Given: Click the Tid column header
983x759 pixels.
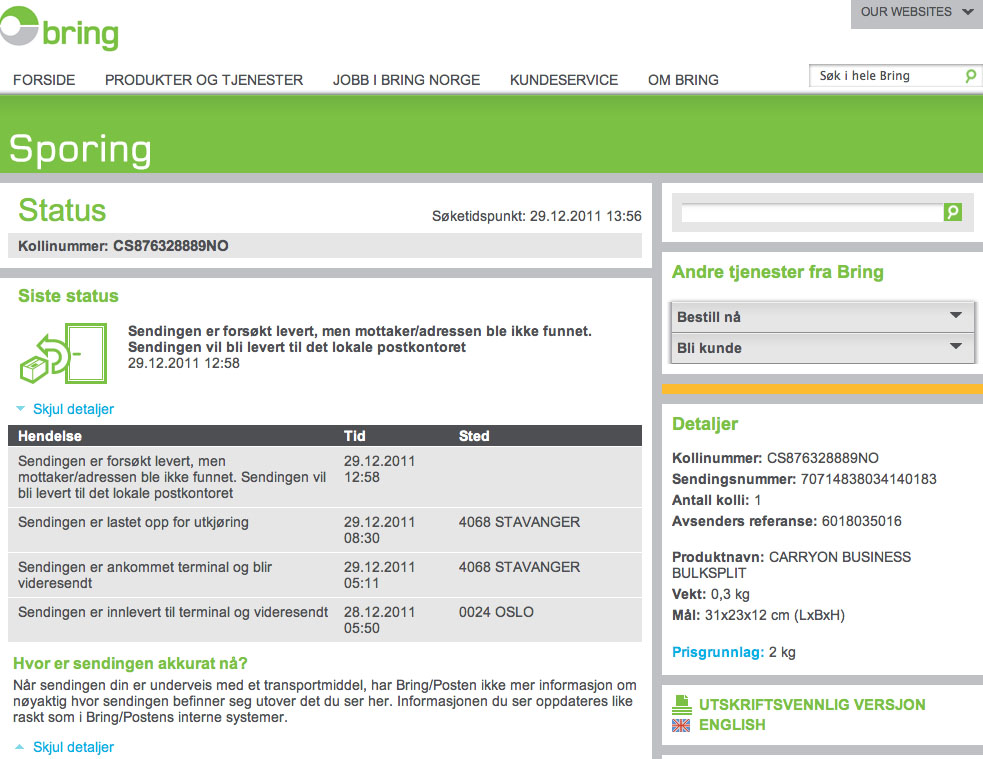Looking at the screenshot, I should (x=354, y=436).
